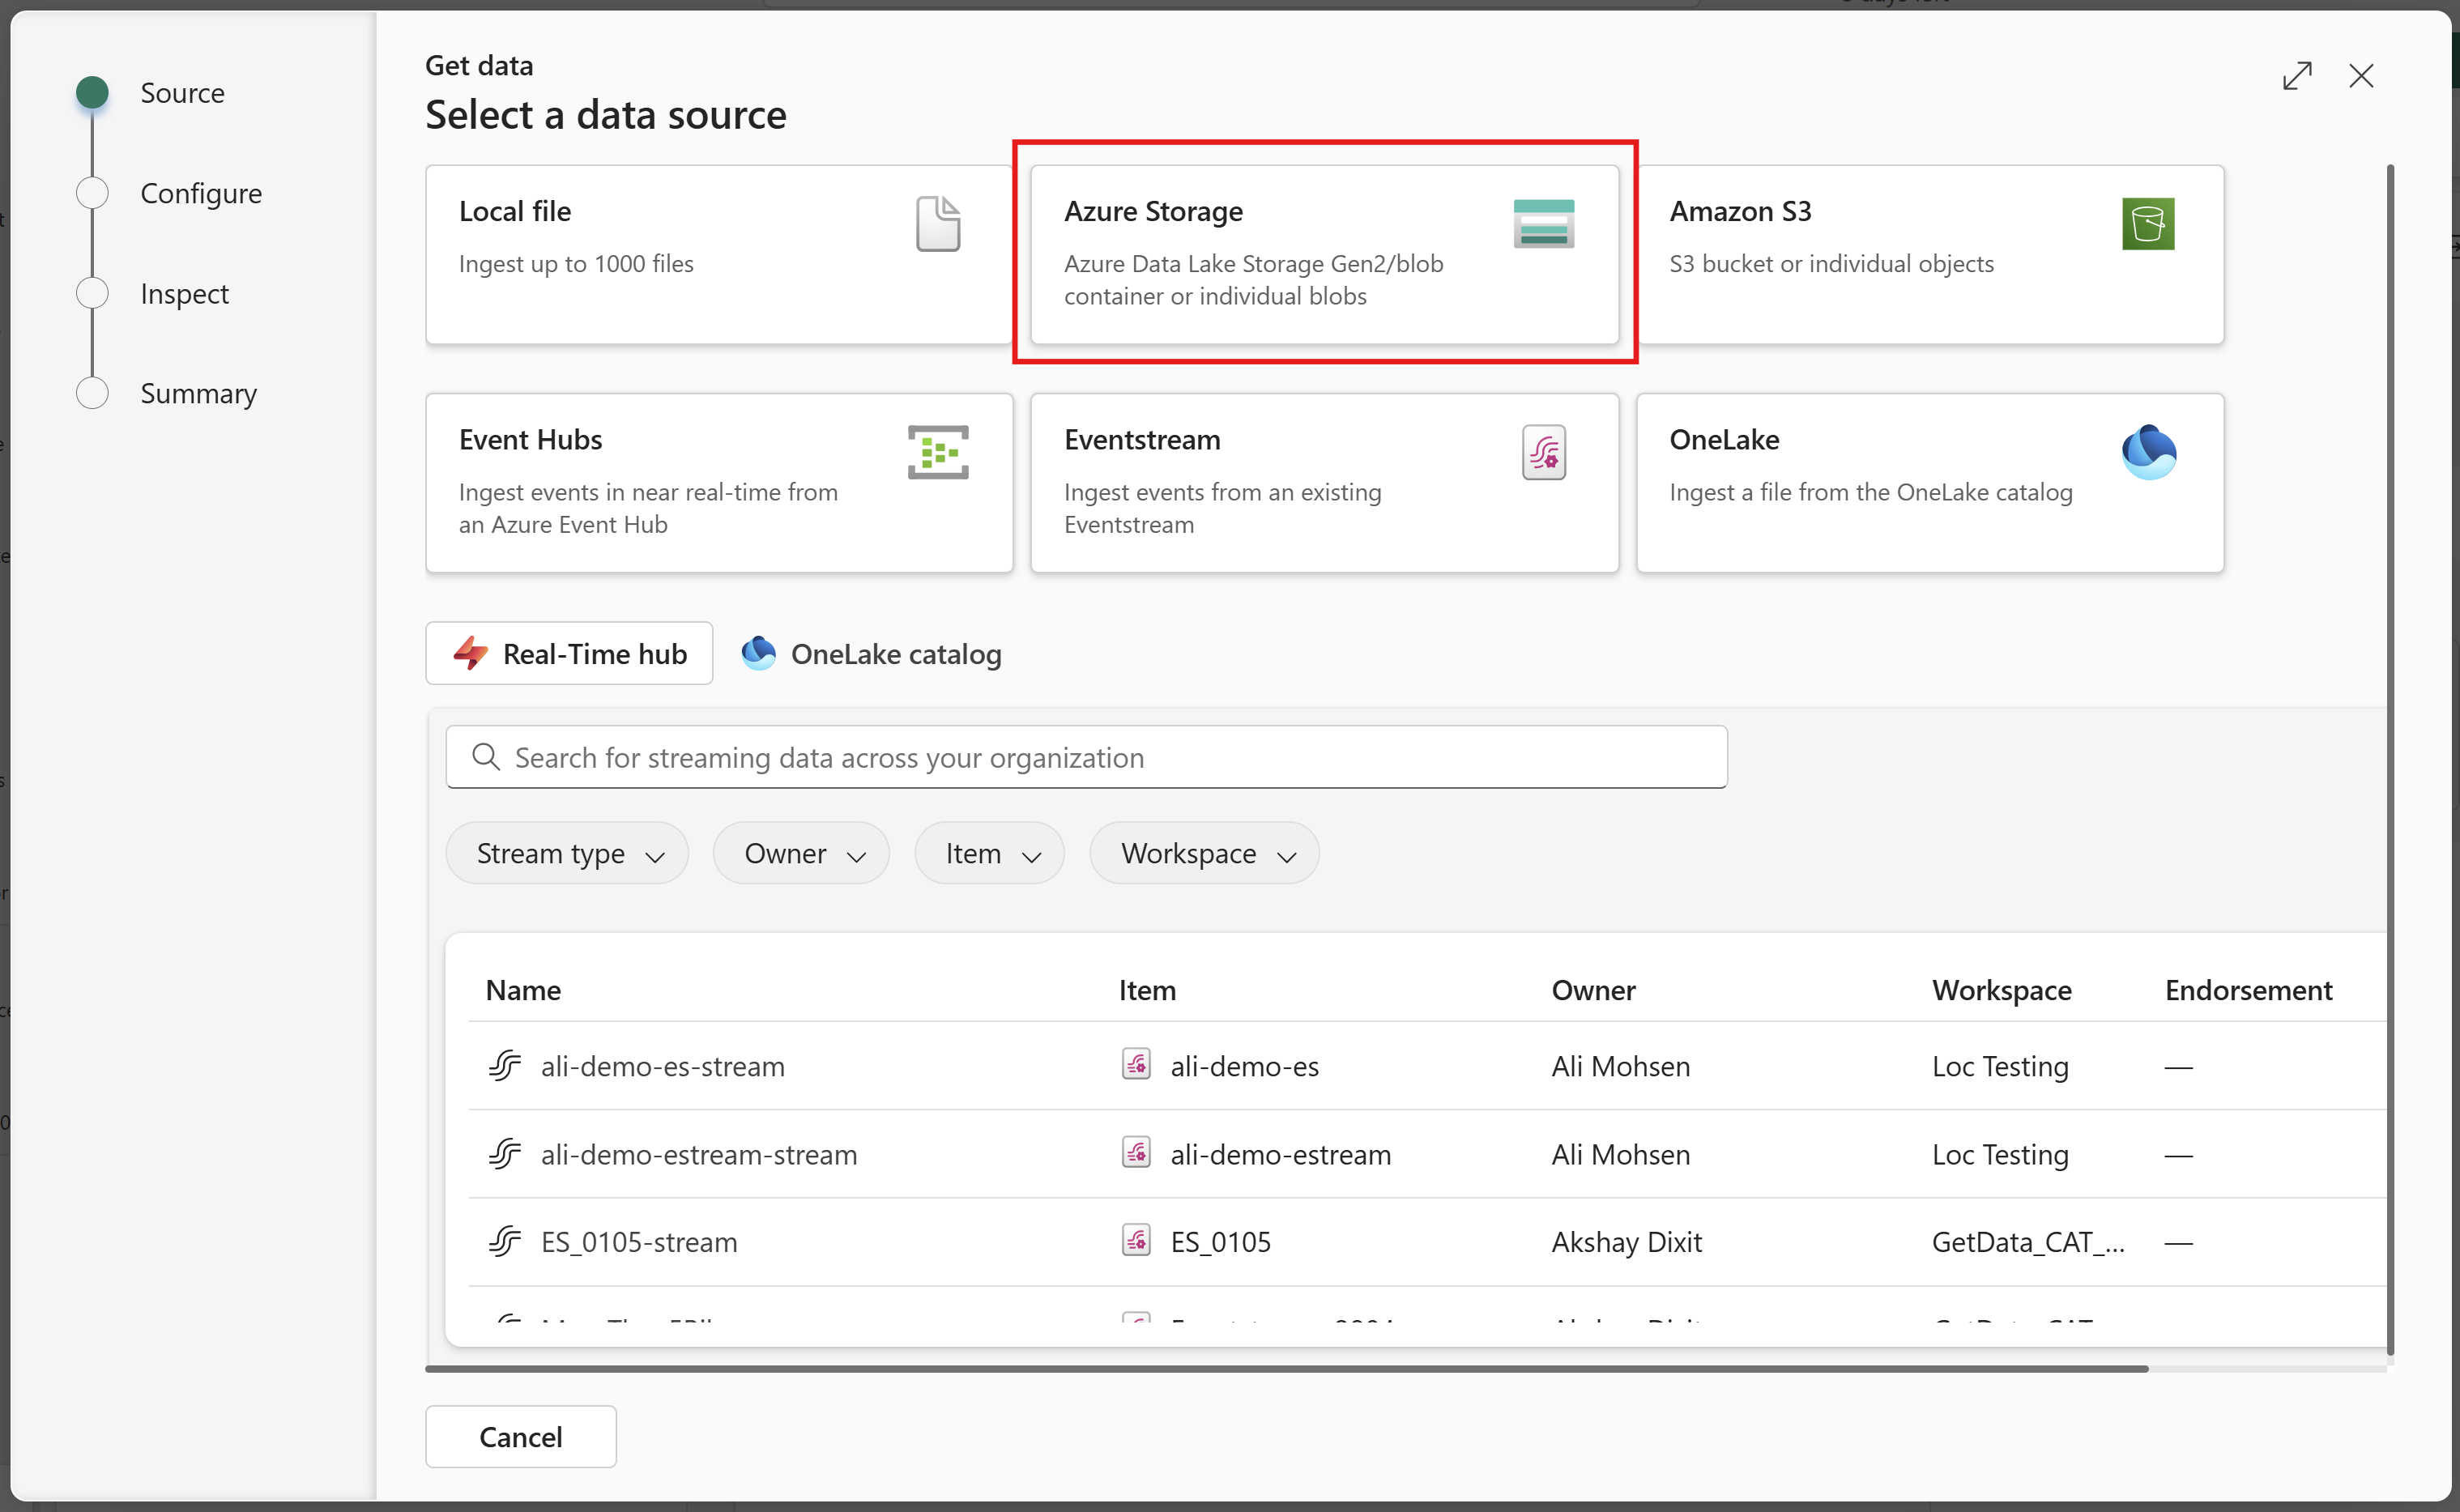Go to the Inspect step label
Image resolution: width=2460 pixels, height=1512 pixels.
click(184, 293)
